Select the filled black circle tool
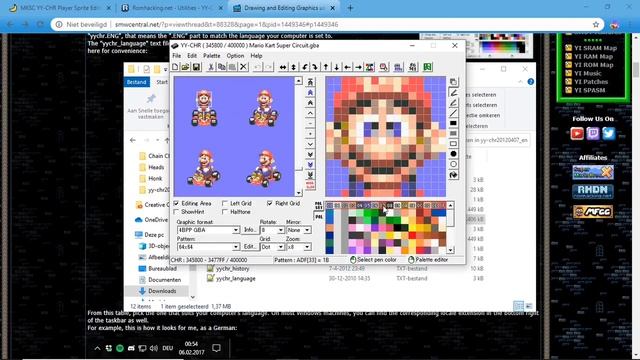This screenshot has height=360, width=640. pyautogui.click(x=453, y=154)
